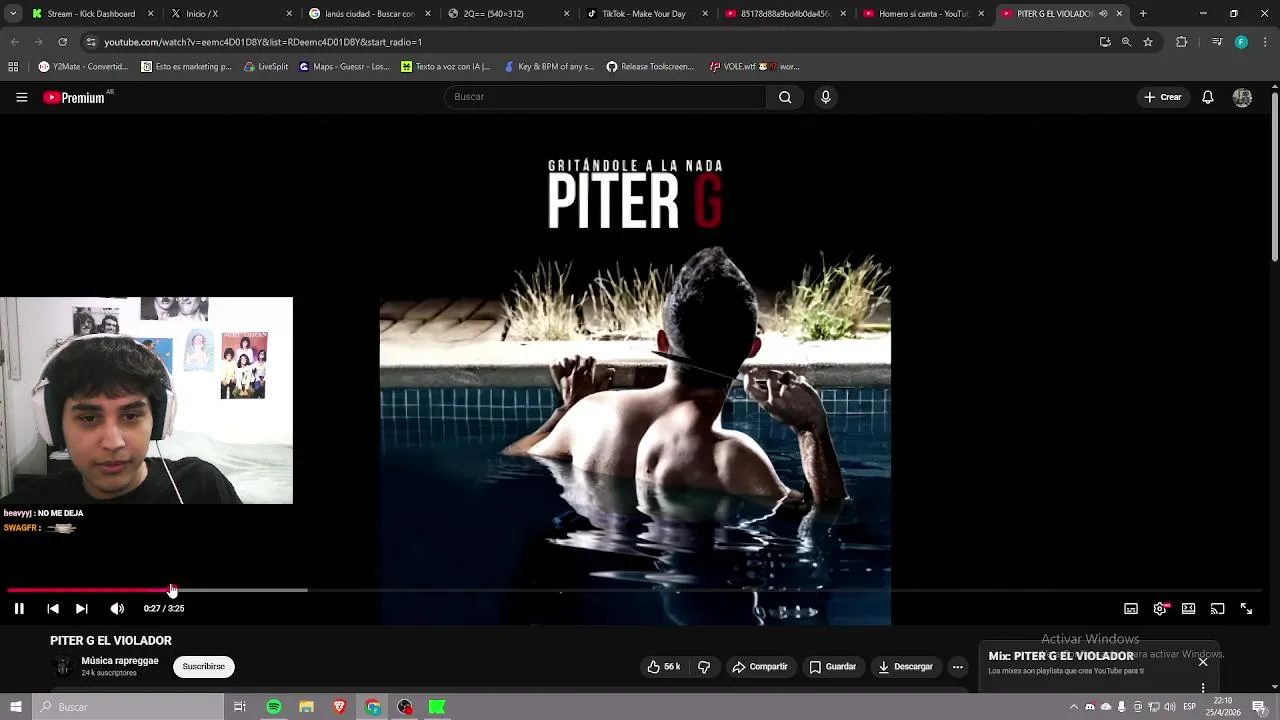Viewport: 1280px width, 720px height.
Task: Open media control toolbar icon
Action: pyautogui.click(x=1217, y=42)
